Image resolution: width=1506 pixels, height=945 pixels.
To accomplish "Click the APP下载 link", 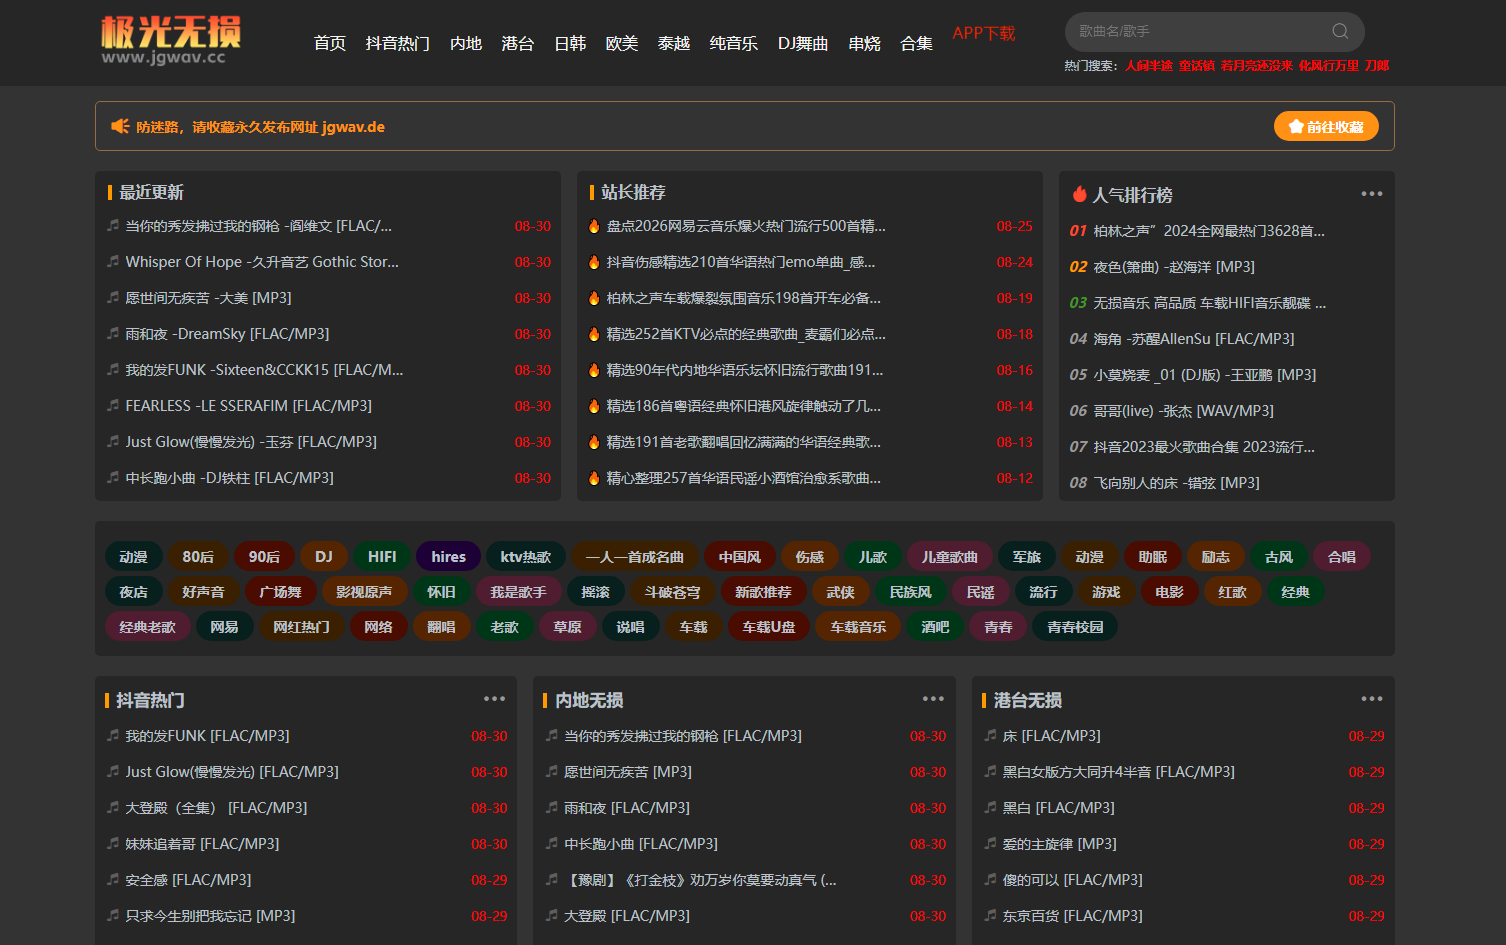I will pos(984,33).
